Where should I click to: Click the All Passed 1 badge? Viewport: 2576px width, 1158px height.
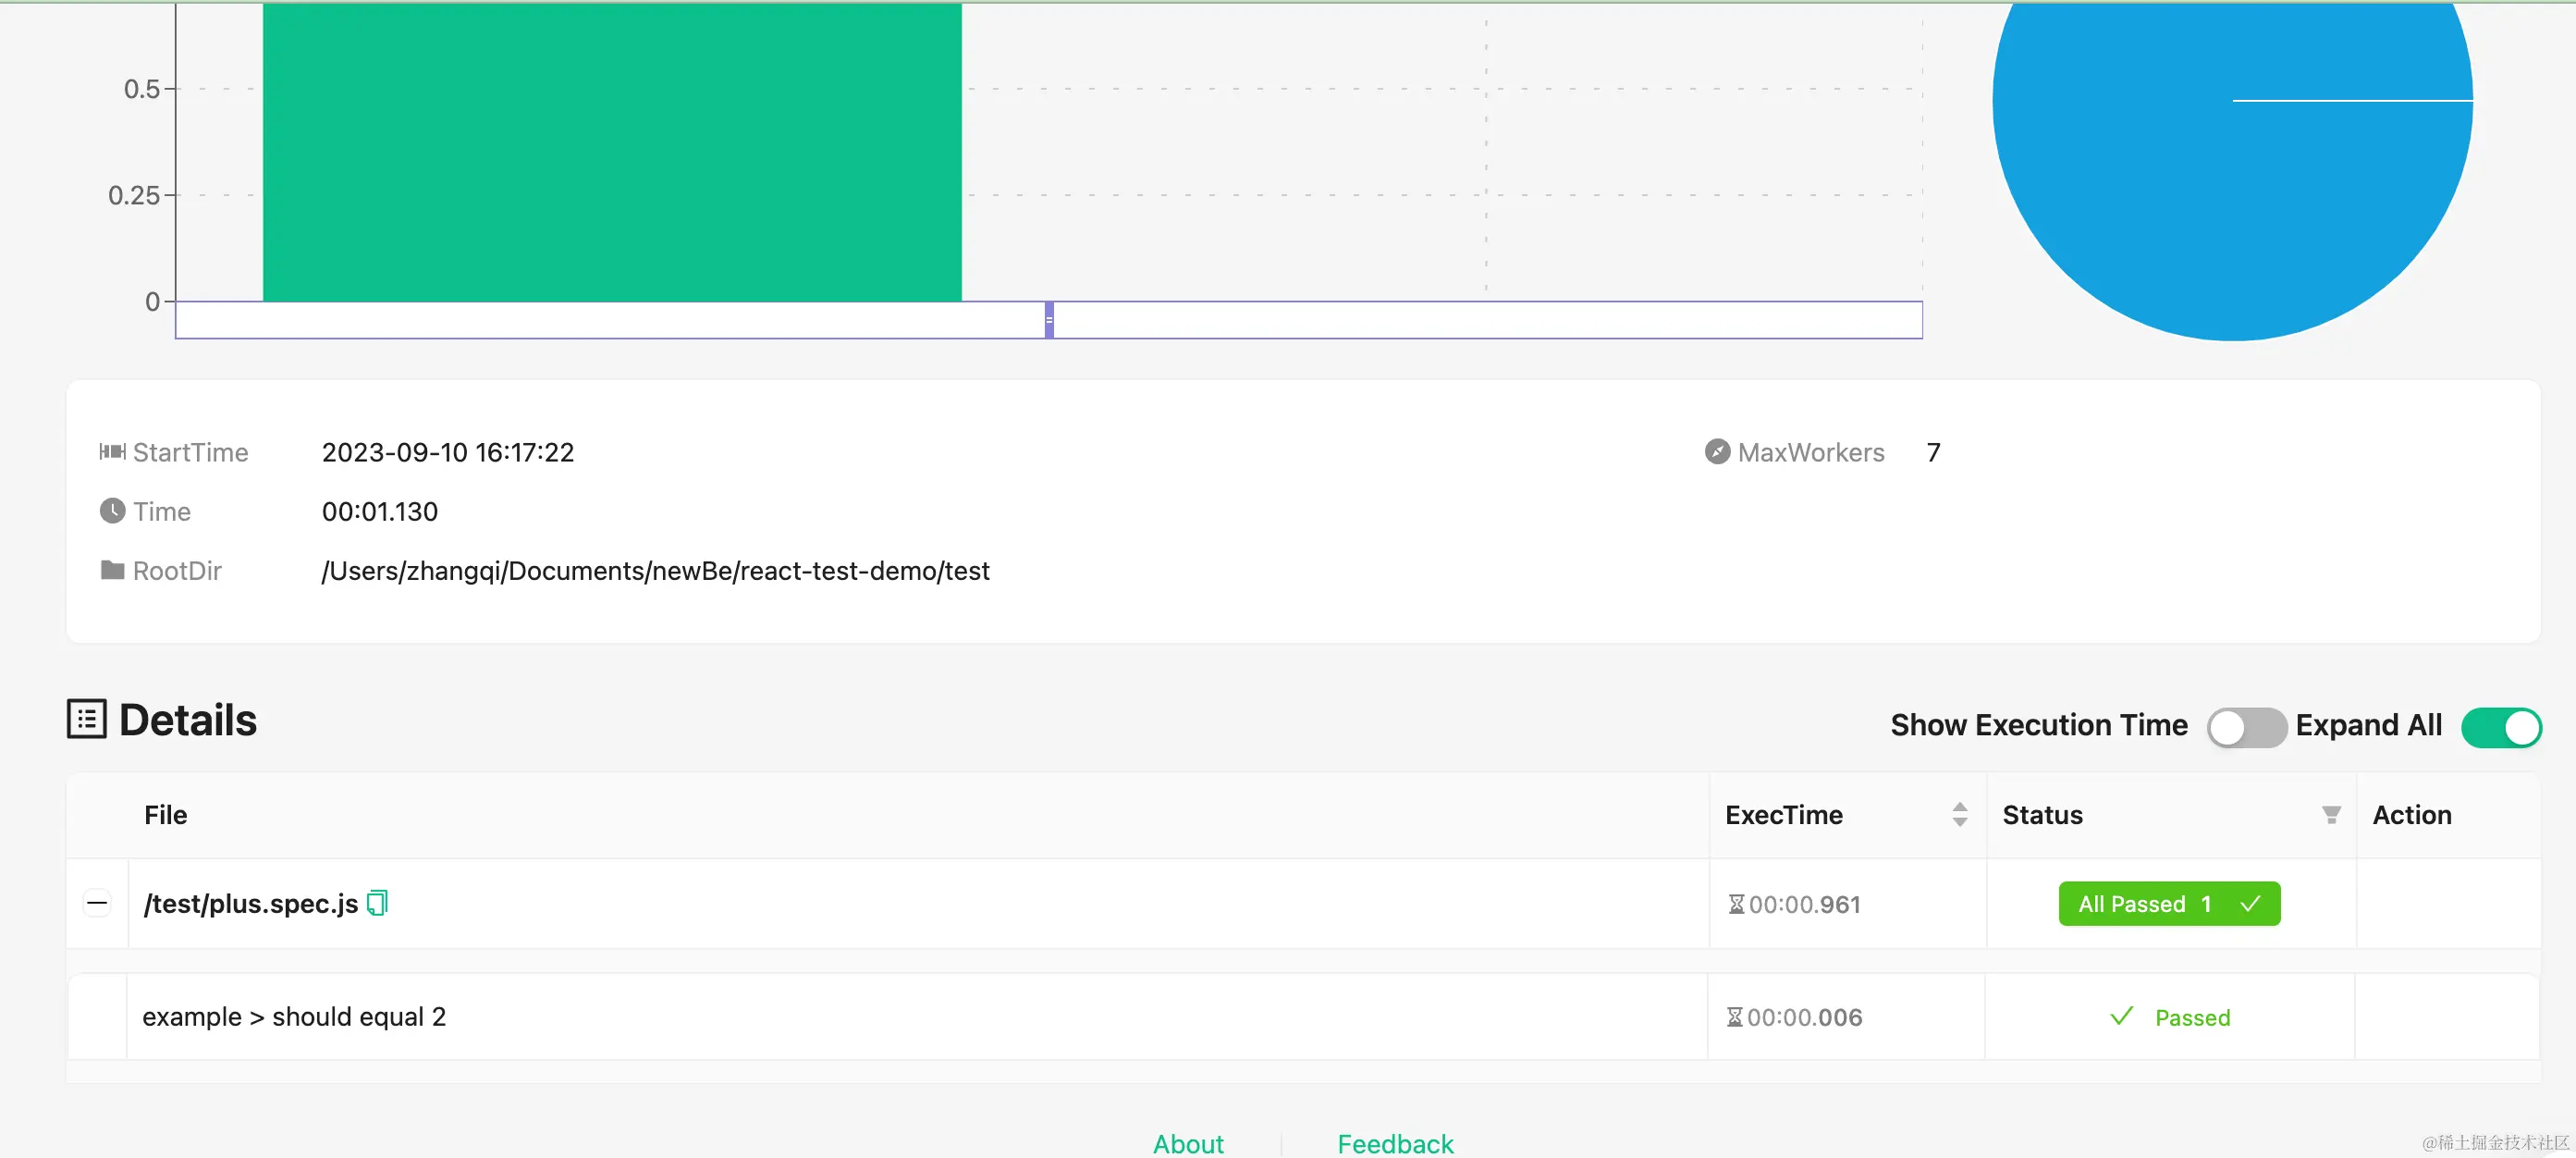2168,904
